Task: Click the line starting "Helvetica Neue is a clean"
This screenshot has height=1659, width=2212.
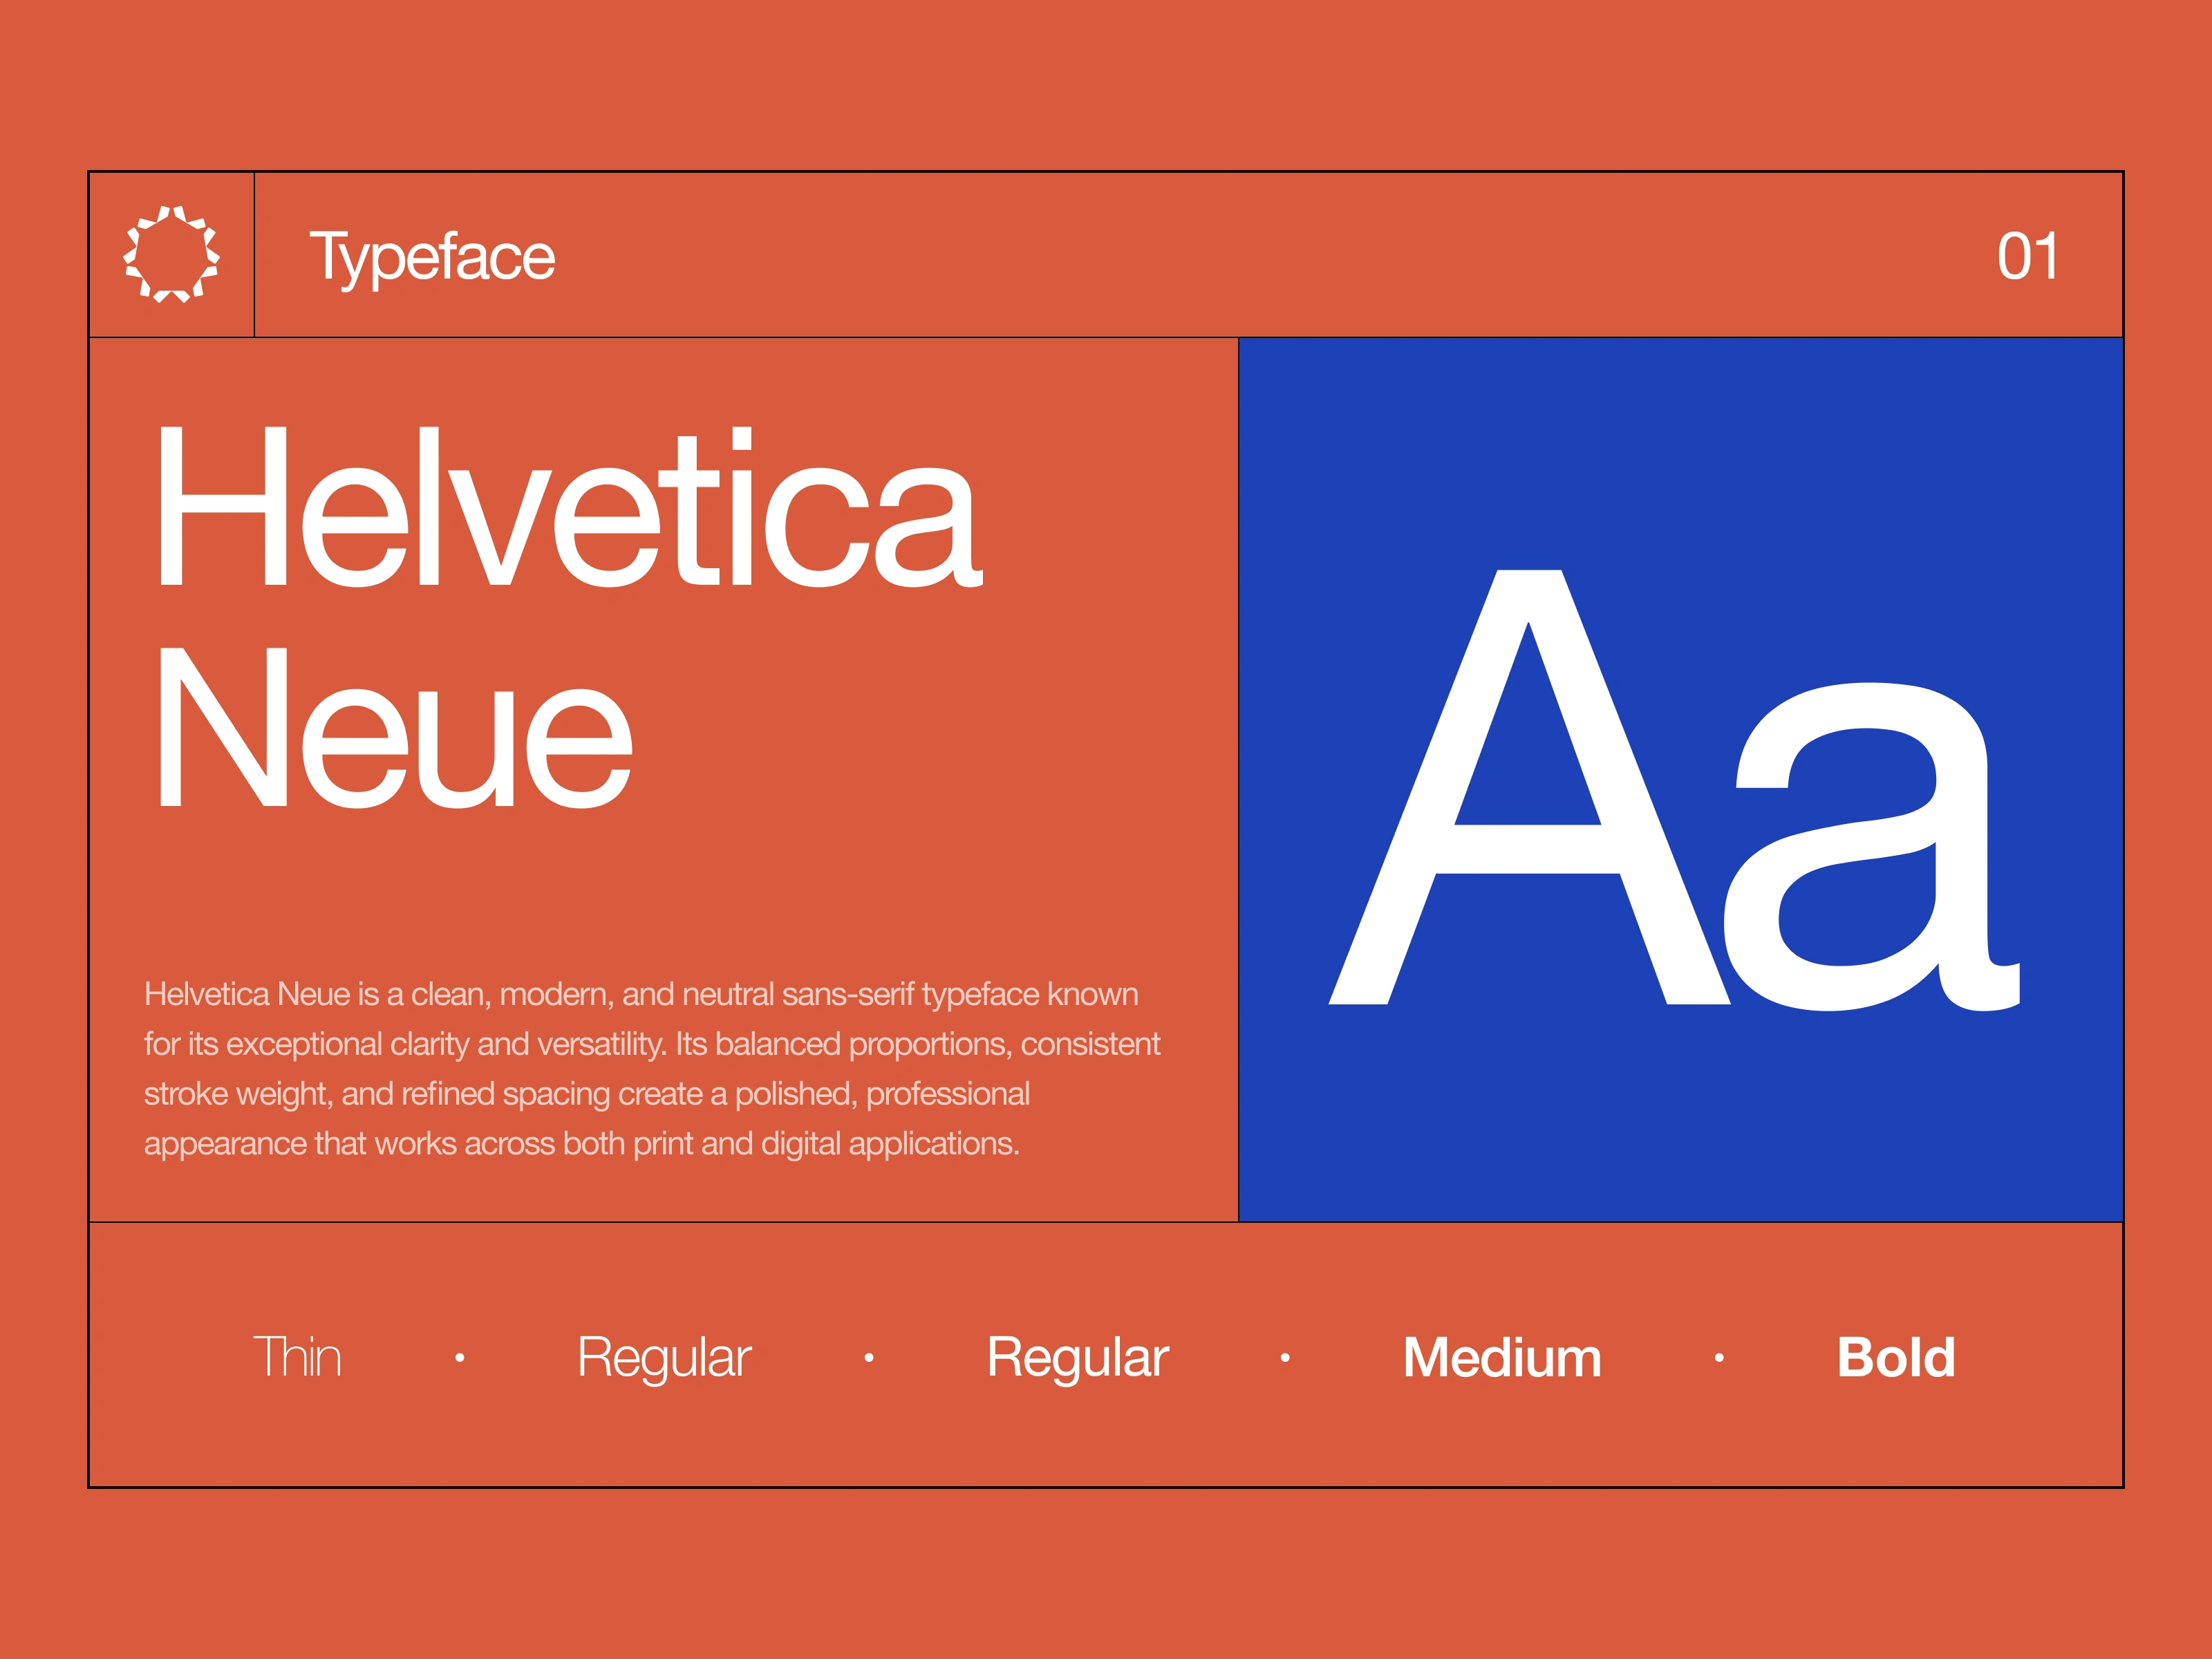Action: (641, 994)
